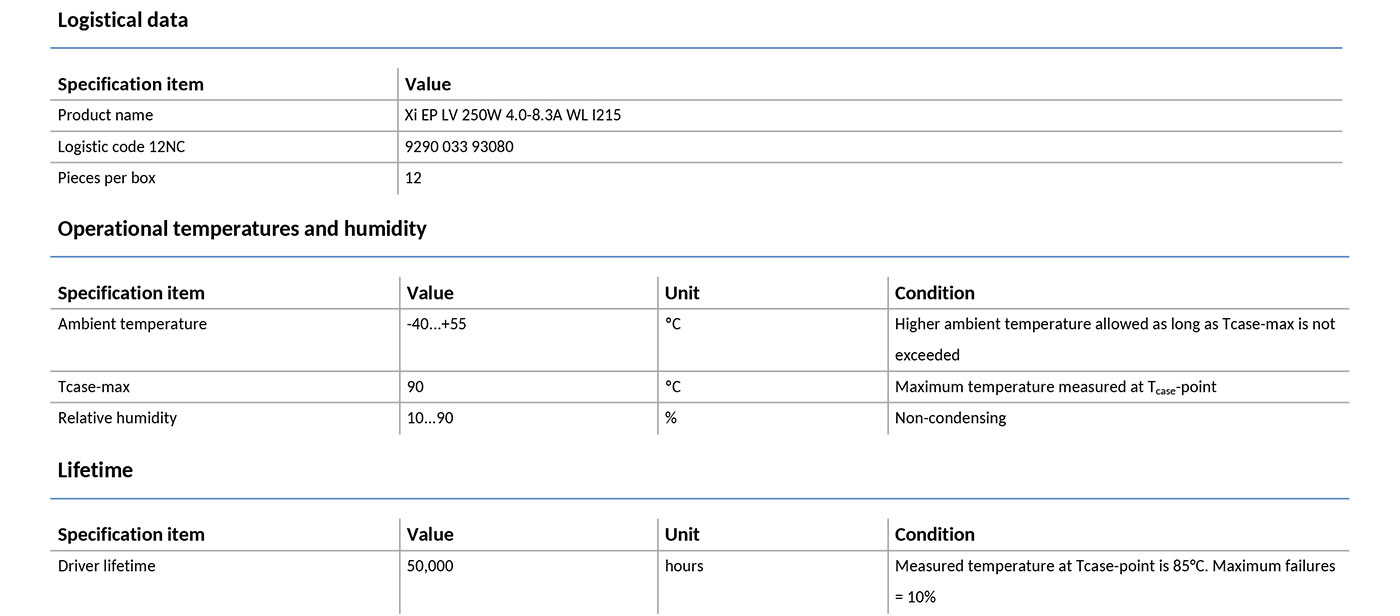
Task: Click the Operational temperatures and humidity heading
Action: pyautogui.click(x=242, y=229)
